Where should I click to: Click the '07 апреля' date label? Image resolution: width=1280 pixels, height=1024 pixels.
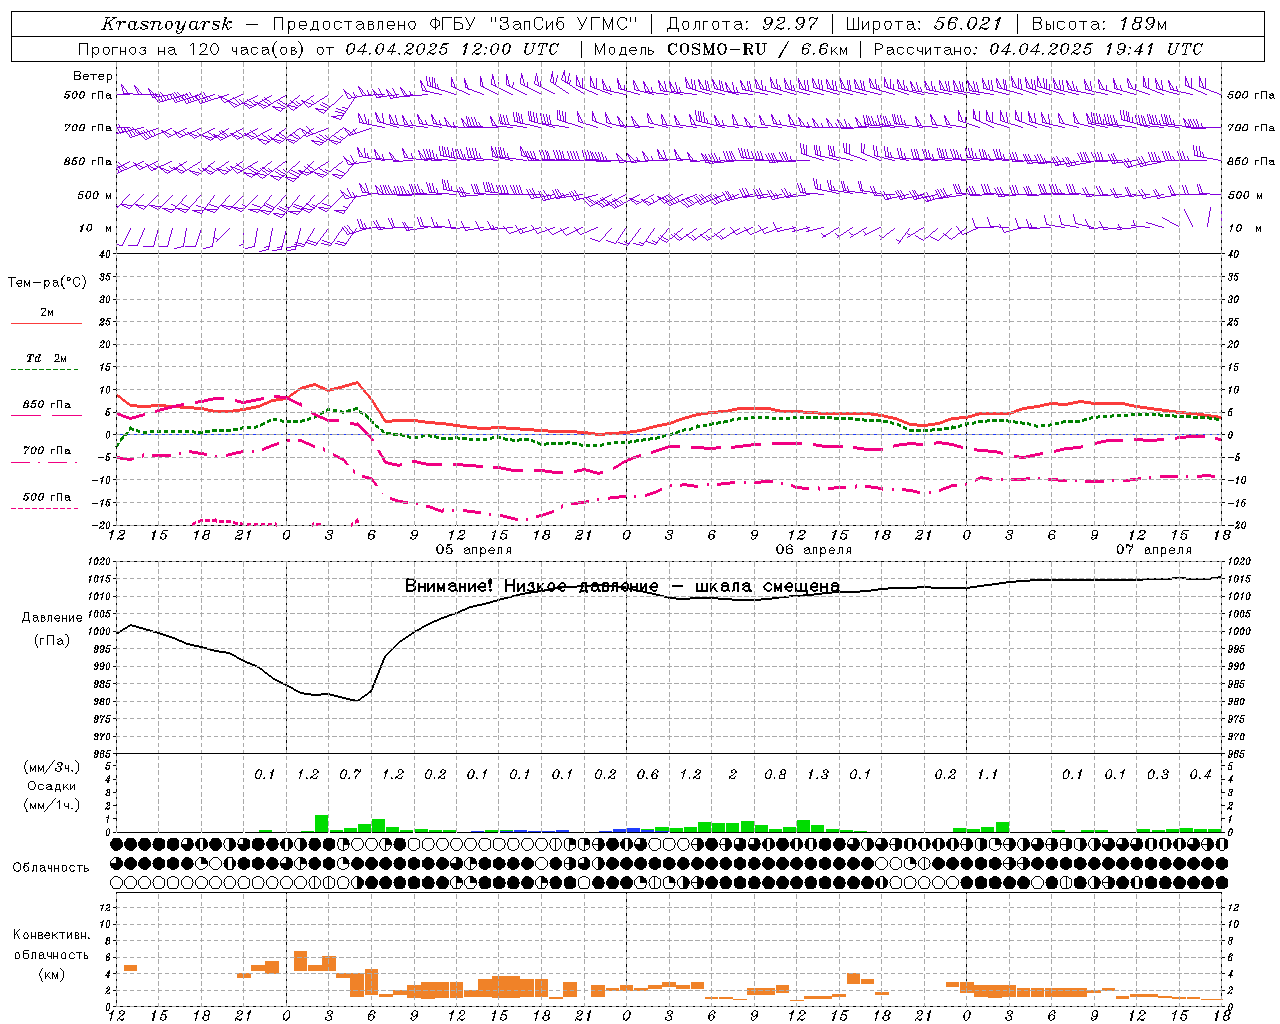(x=1154, y=550)
